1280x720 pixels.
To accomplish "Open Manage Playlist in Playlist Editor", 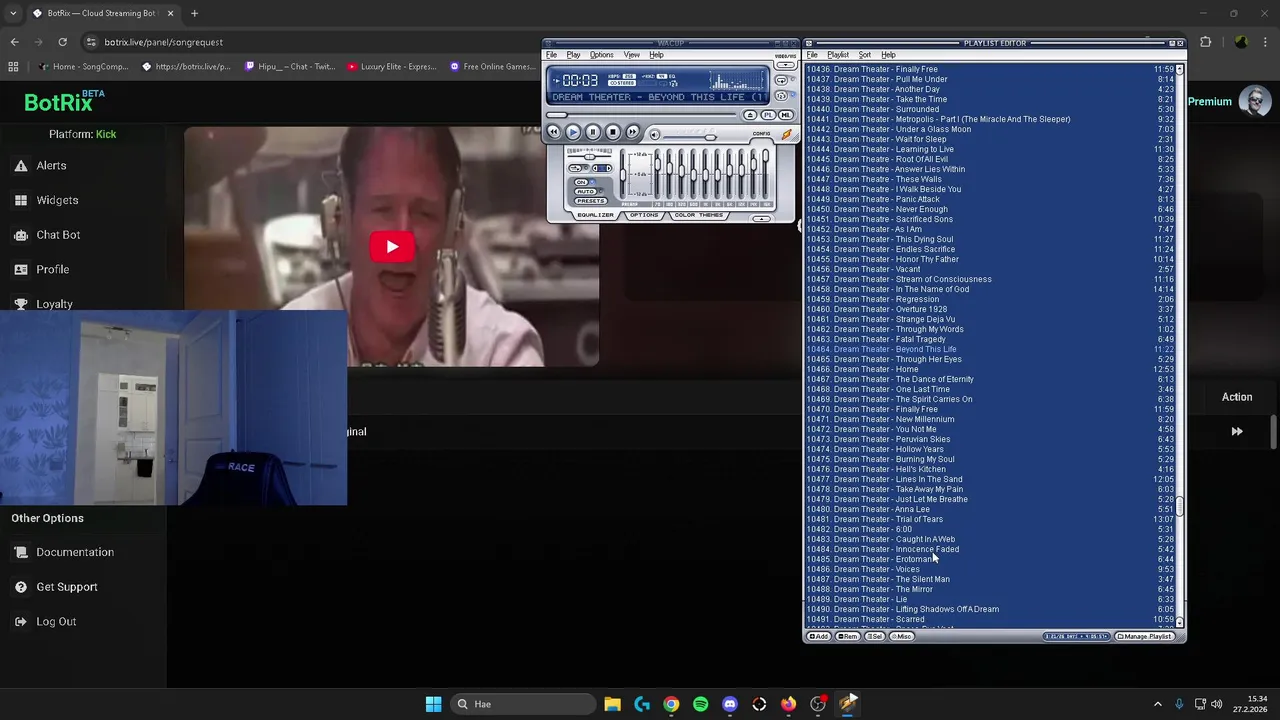I will point(1147,636).
